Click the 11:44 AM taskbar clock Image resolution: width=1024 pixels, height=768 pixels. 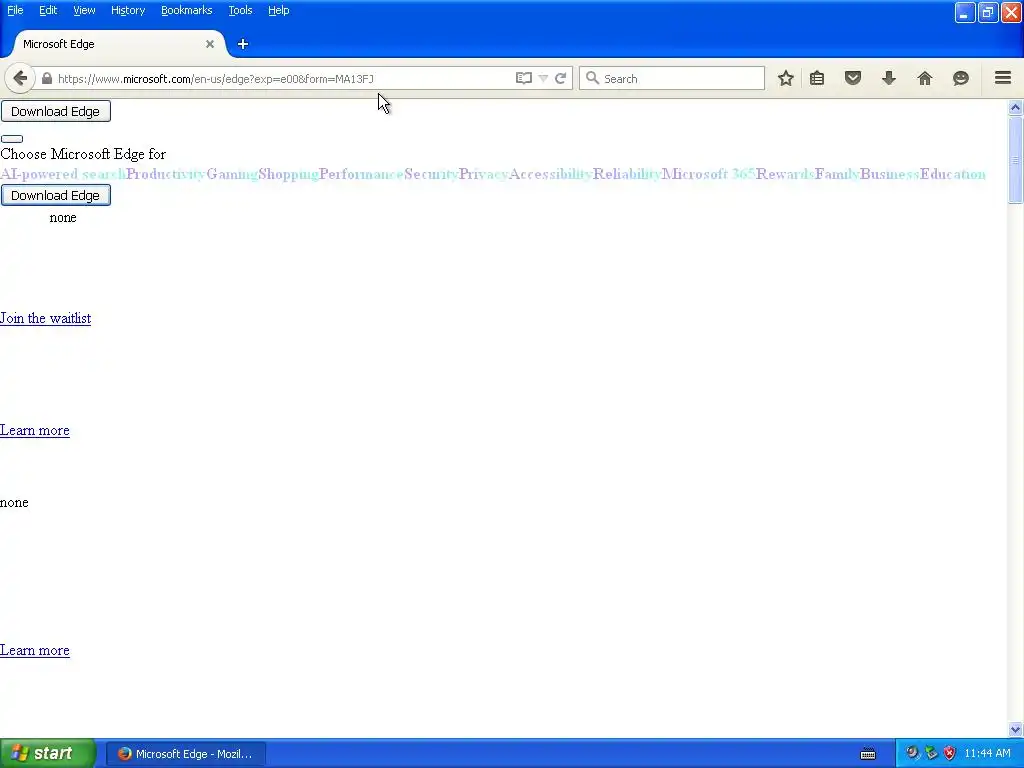tap(987, 754)
